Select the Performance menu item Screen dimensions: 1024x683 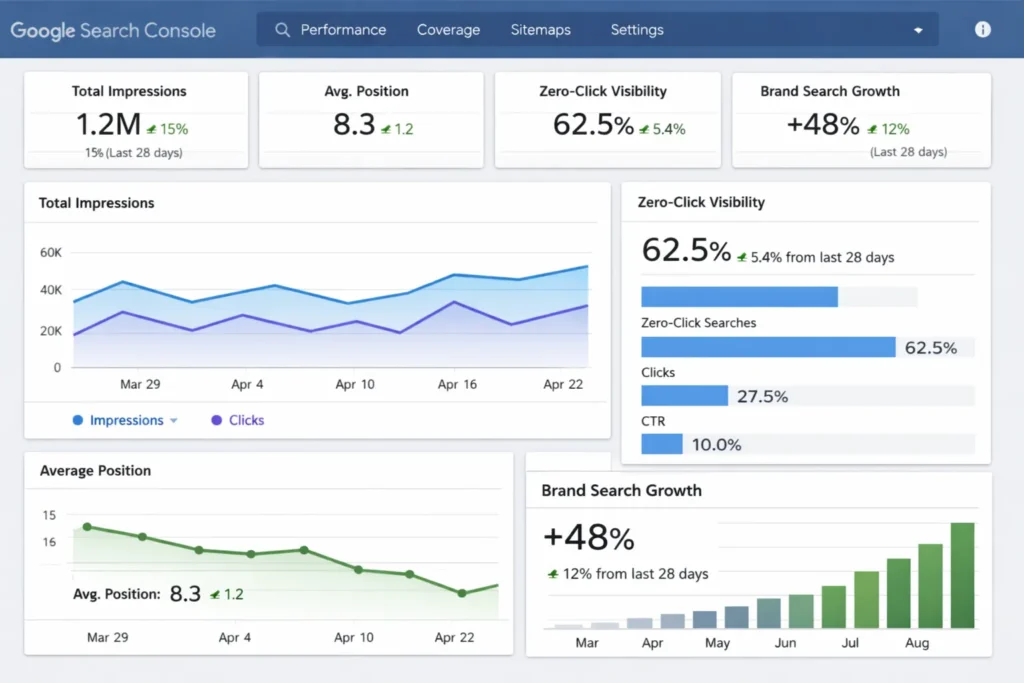343,30
